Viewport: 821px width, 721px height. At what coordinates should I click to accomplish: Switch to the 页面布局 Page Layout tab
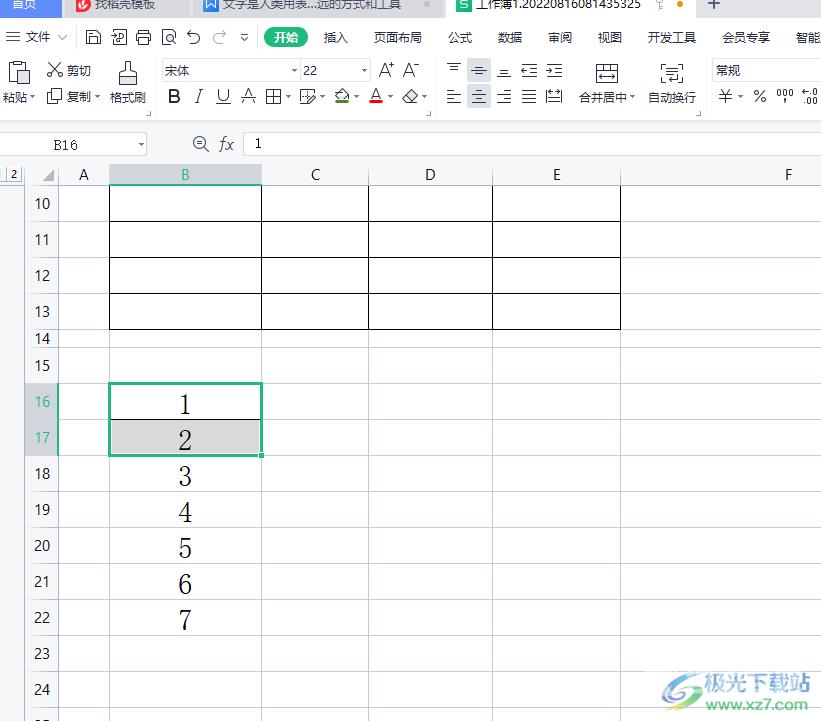[x=397, y=37]
